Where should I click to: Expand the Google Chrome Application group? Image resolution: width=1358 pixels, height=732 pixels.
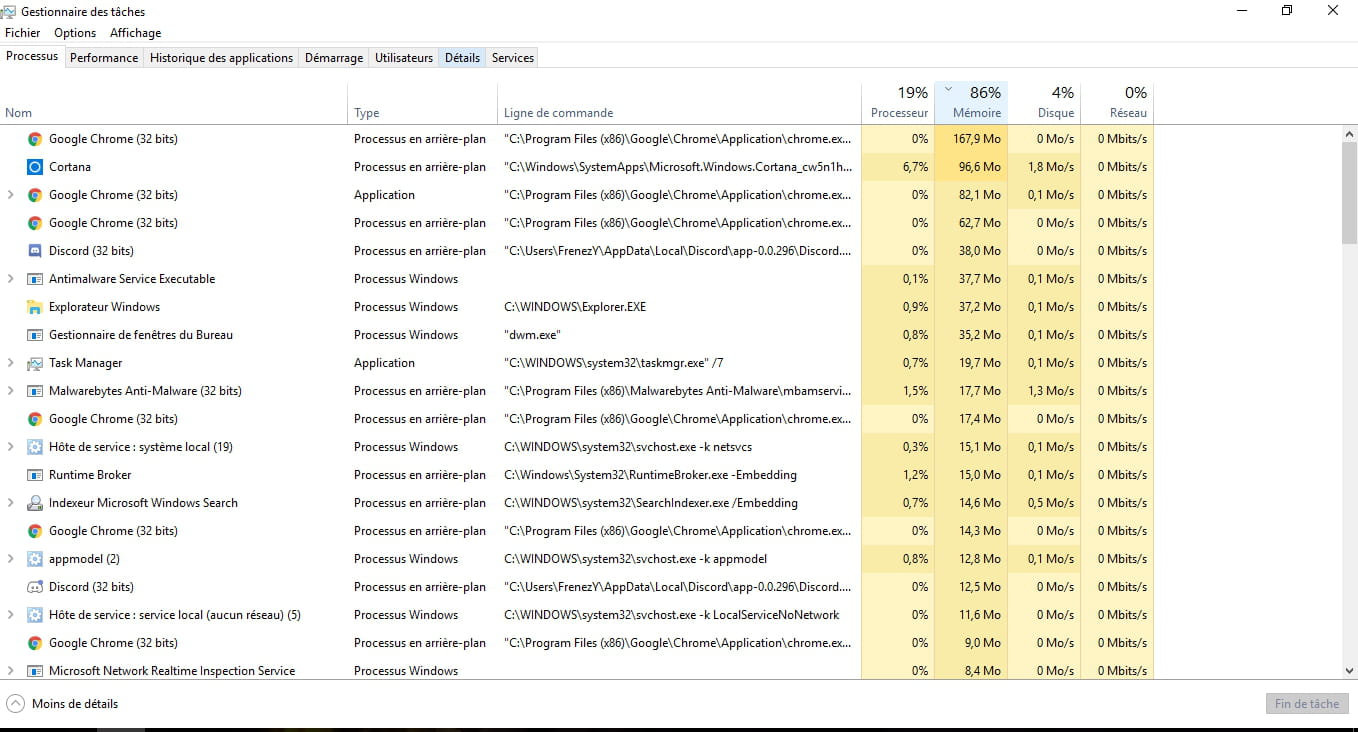click(x=11, y=195)
